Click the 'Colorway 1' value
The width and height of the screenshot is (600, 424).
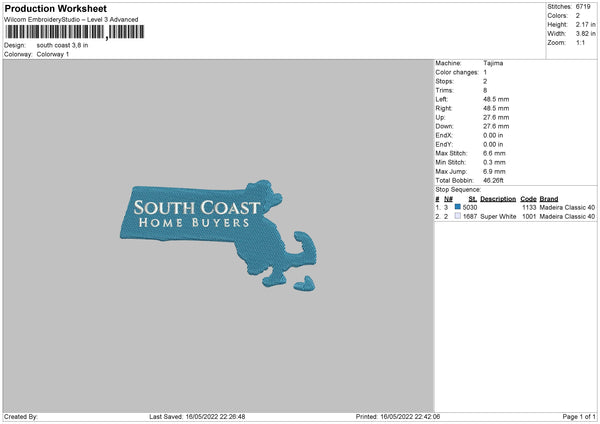coord(53,54)
